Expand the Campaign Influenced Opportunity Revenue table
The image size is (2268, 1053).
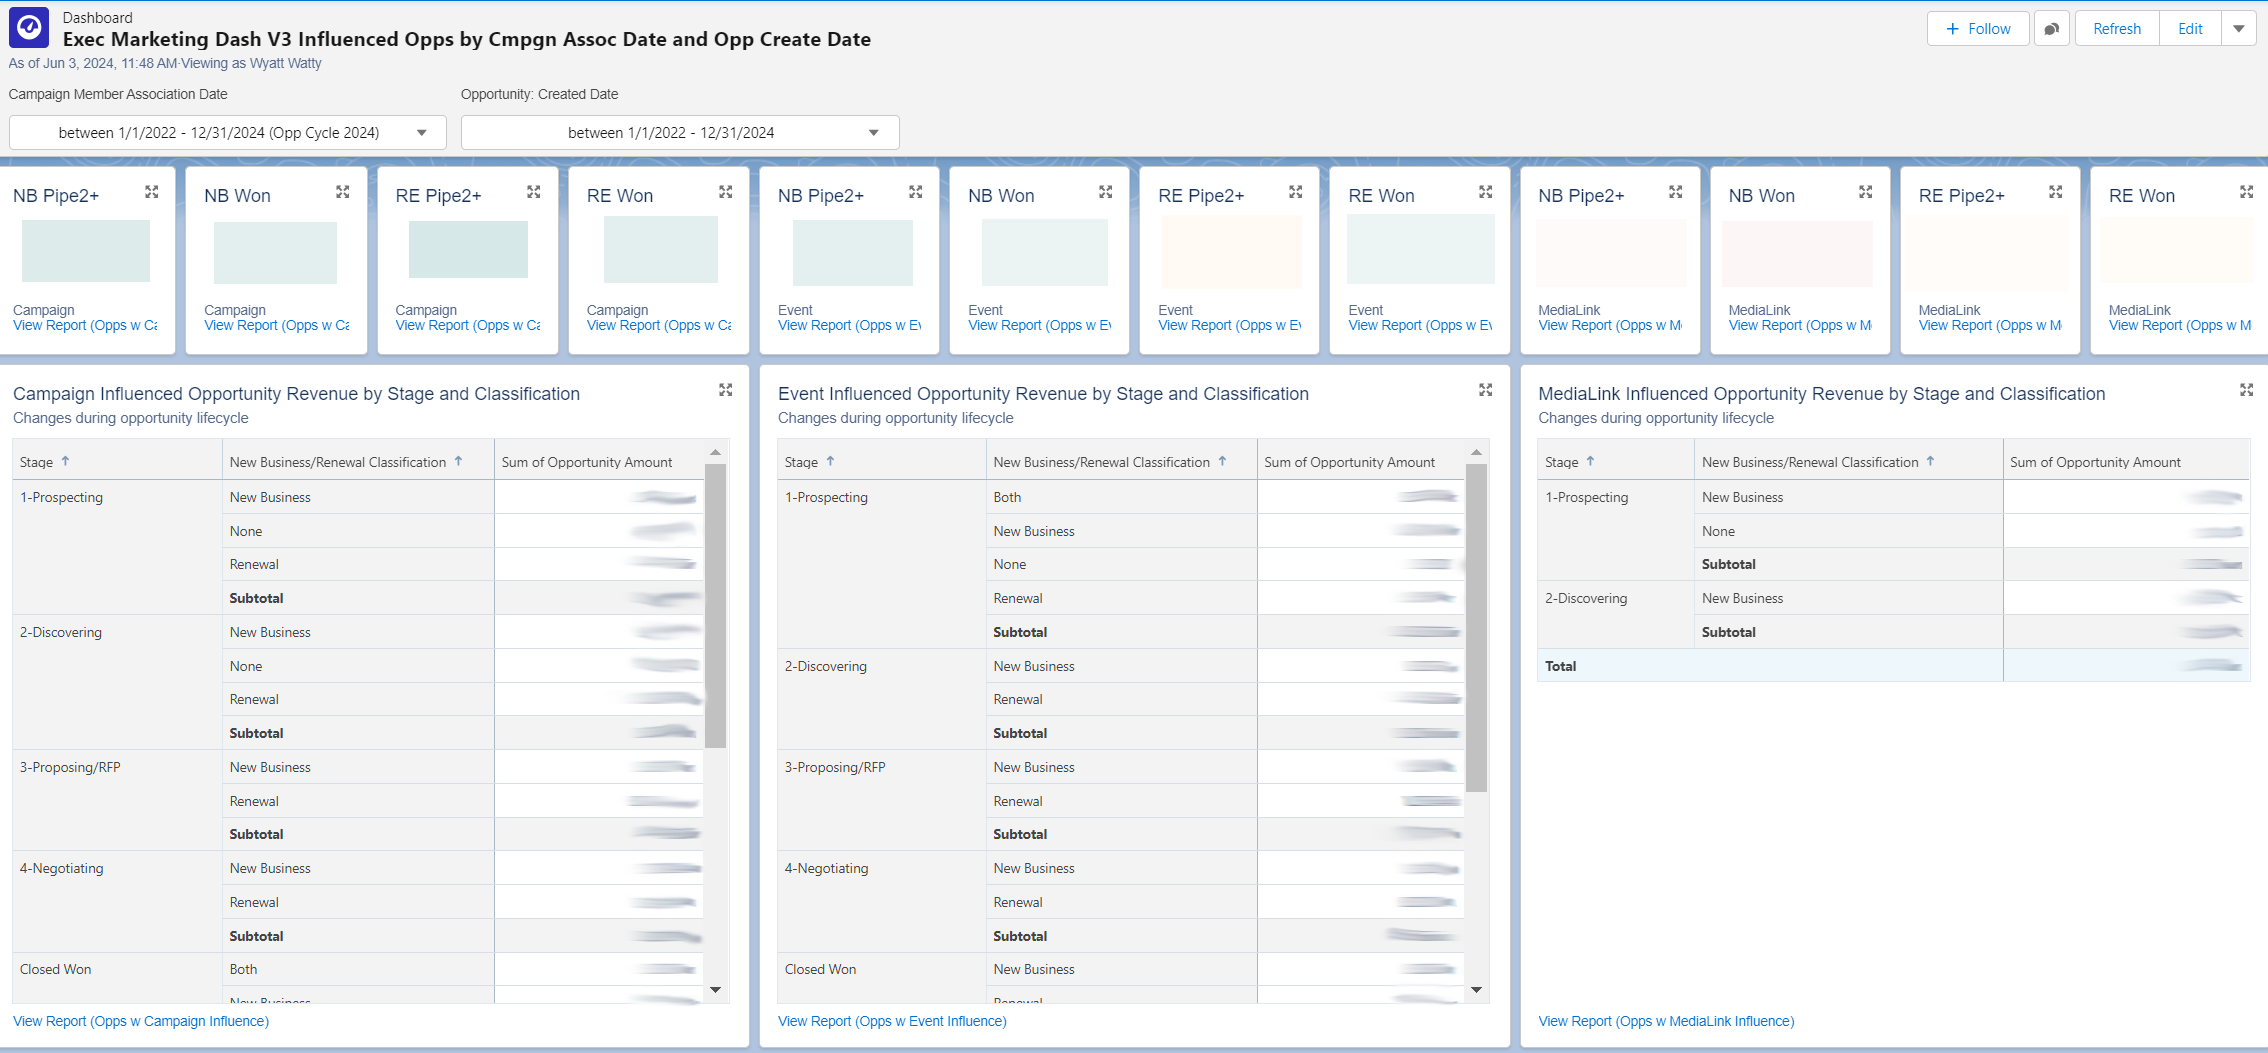tap(726, 390)
